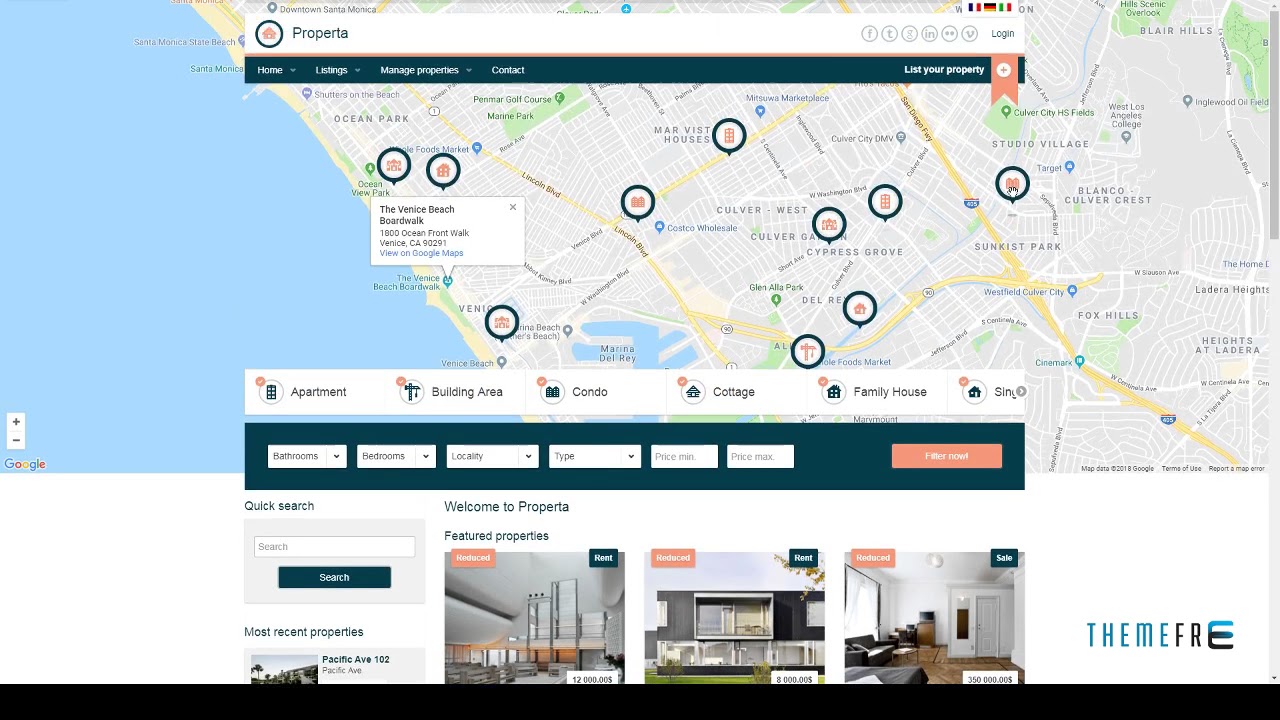
Task: Open the Terms of Use map link
Action: point(1181,469)
